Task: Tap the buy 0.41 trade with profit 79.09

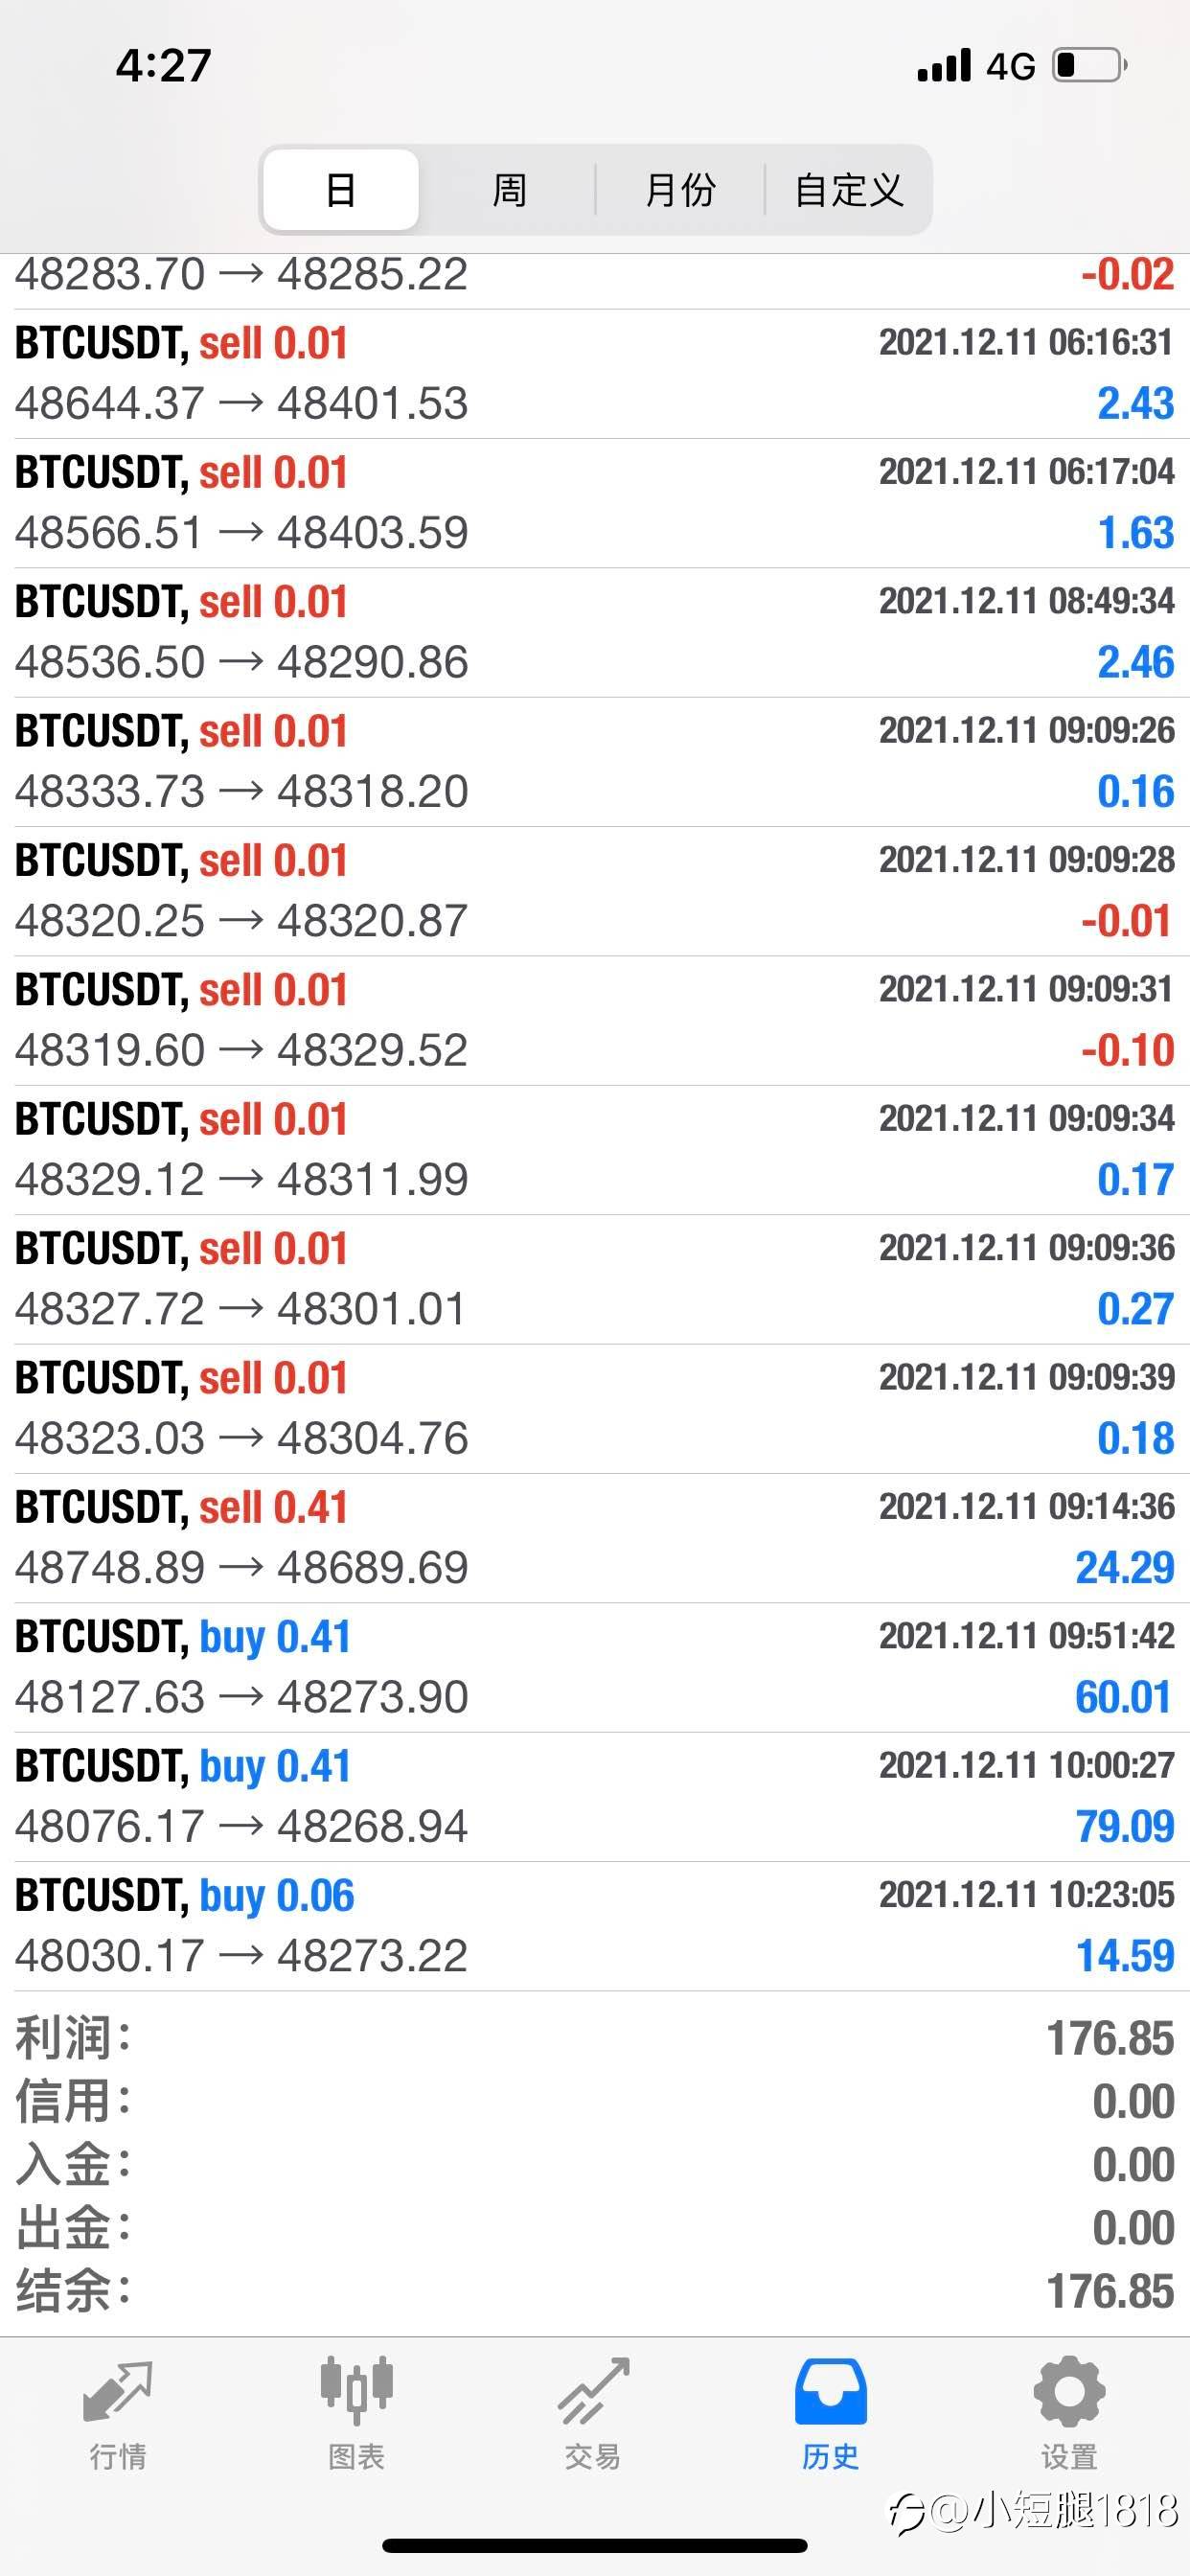Action: 595,1797
